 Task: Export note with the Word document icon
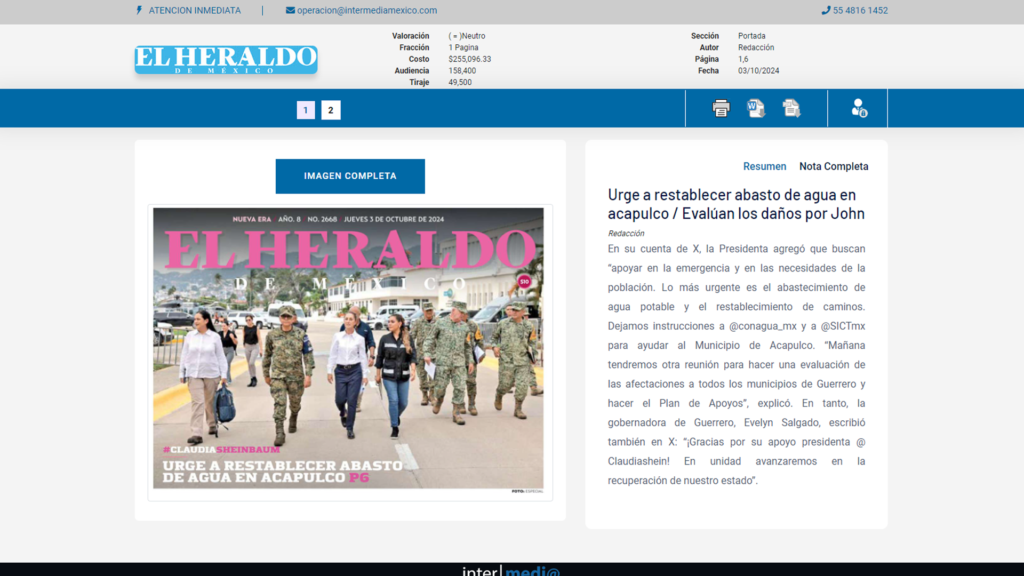pyautogui.click(x=756, y=108)
